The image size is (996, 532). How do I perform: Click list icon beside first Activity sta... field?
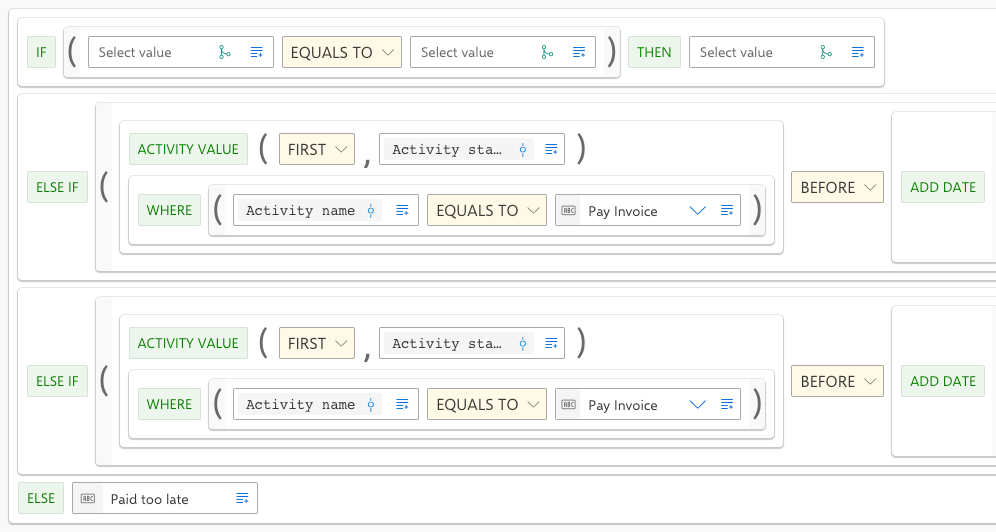click(551, 149)
